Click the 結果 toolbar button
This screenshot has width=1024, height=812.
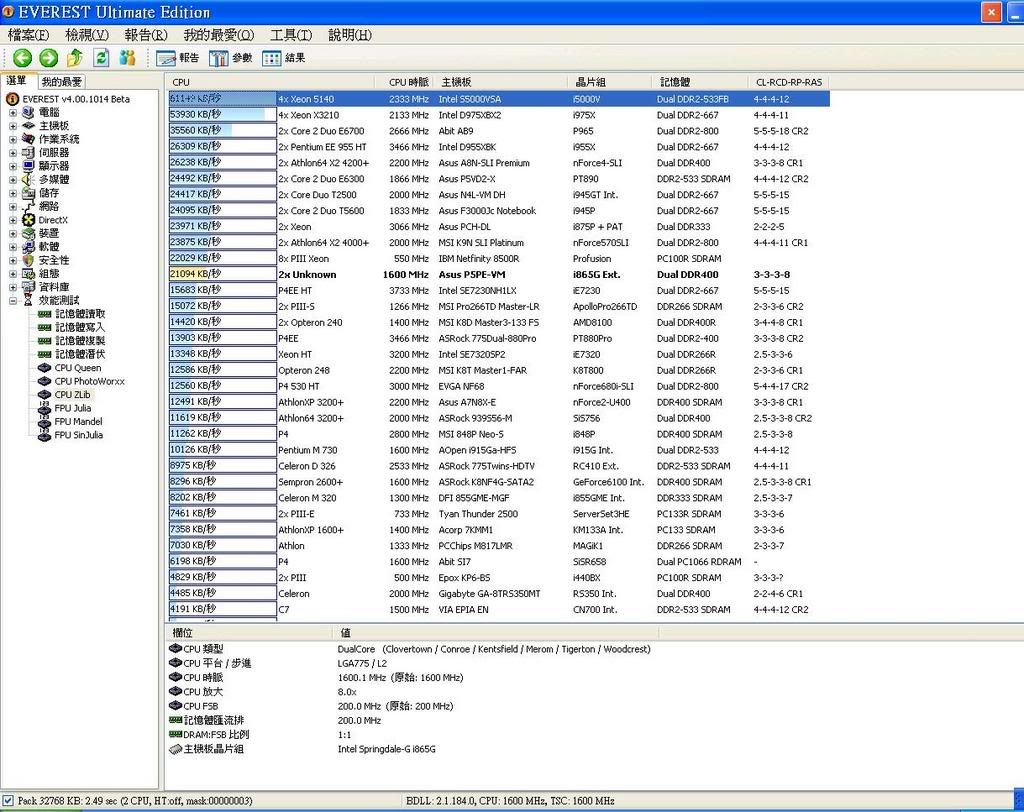coord(283,58)
